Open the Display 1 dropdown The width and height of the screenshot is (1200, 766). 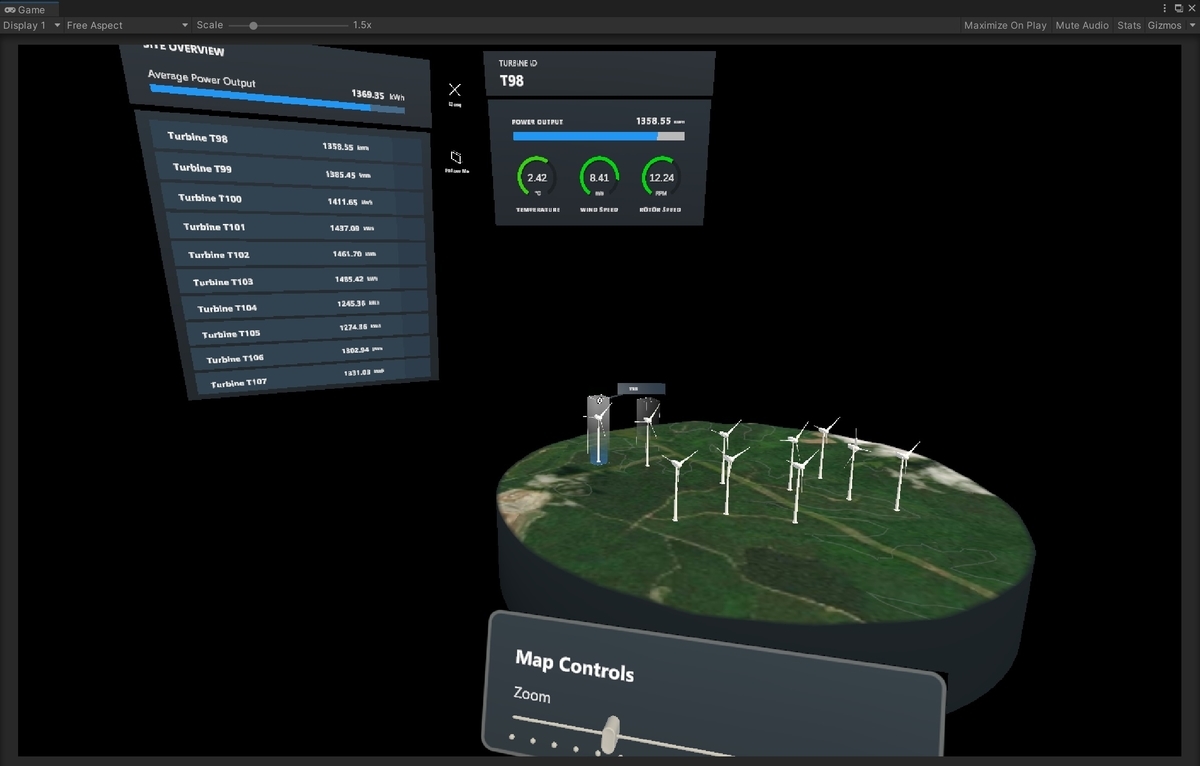[31, 25]
